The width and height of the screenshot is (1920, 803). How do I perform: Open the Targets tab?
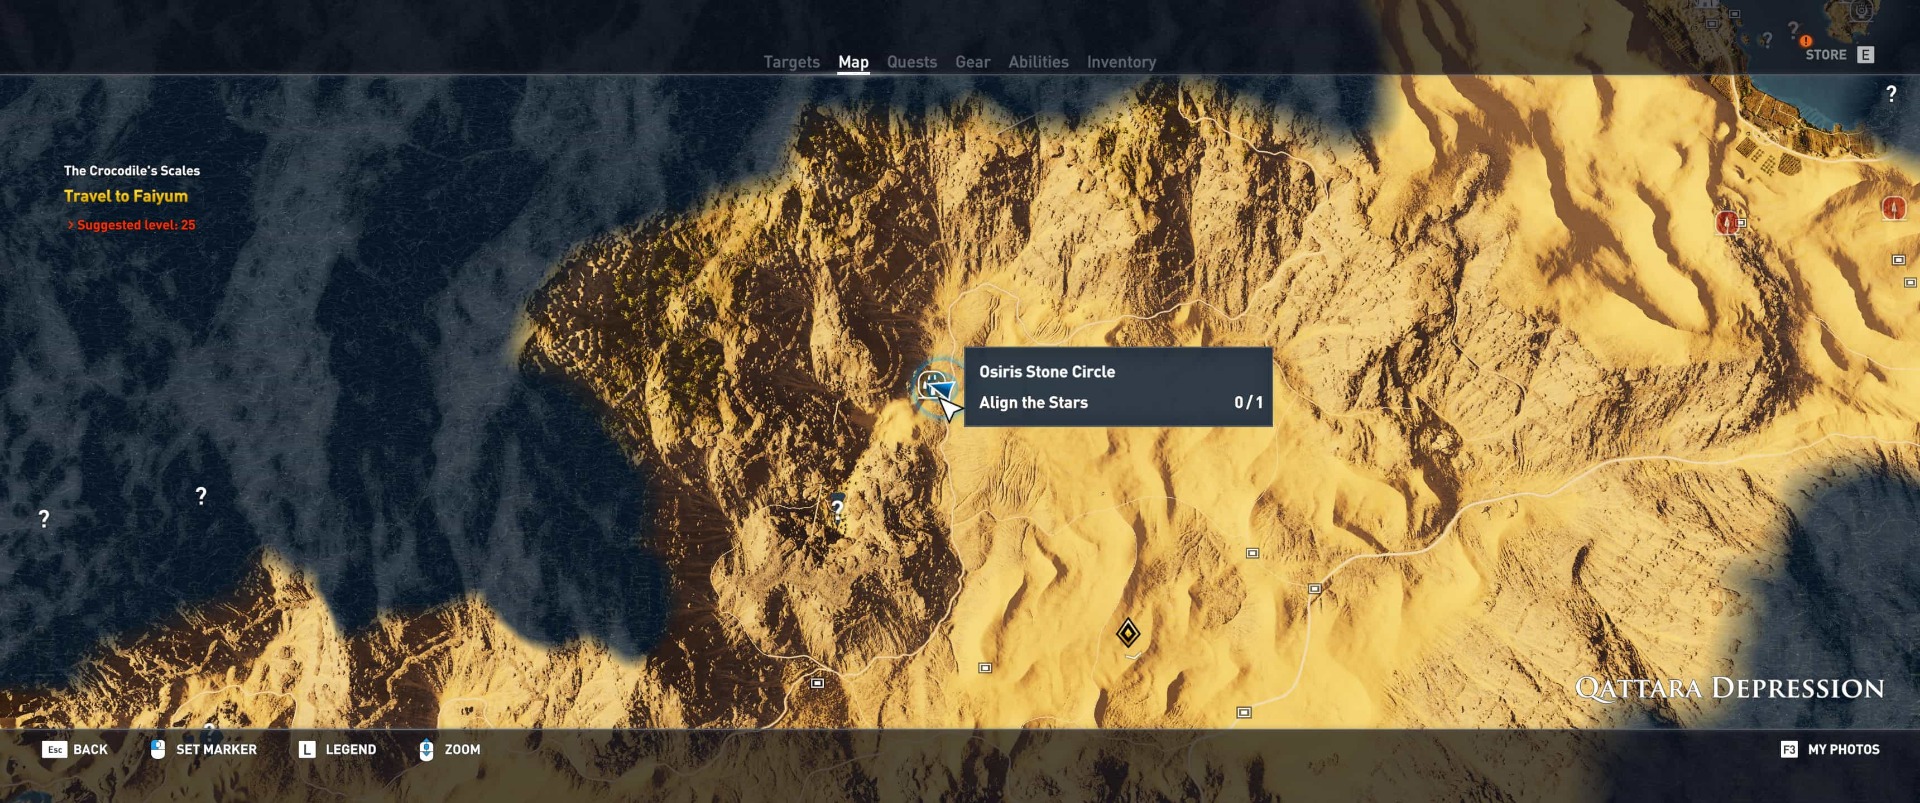[x=791, y=62]
